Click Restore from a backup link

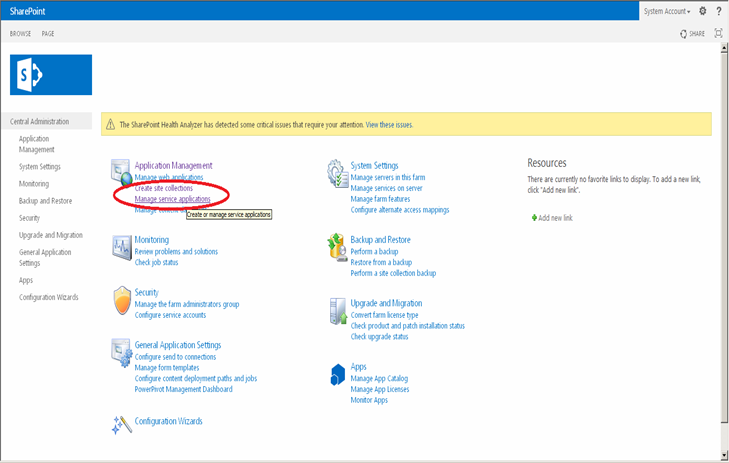[x=381, y=262]
